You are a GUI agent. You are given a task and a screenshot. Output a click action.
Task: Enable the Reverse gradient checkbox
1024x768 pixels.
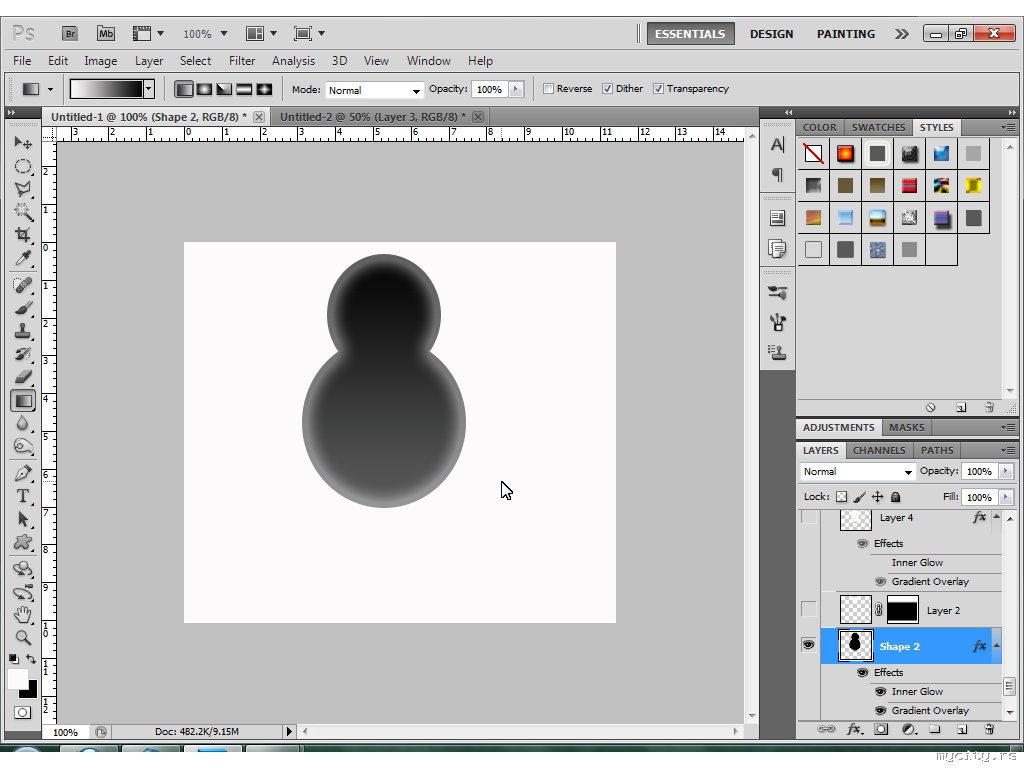click(549, 89)
